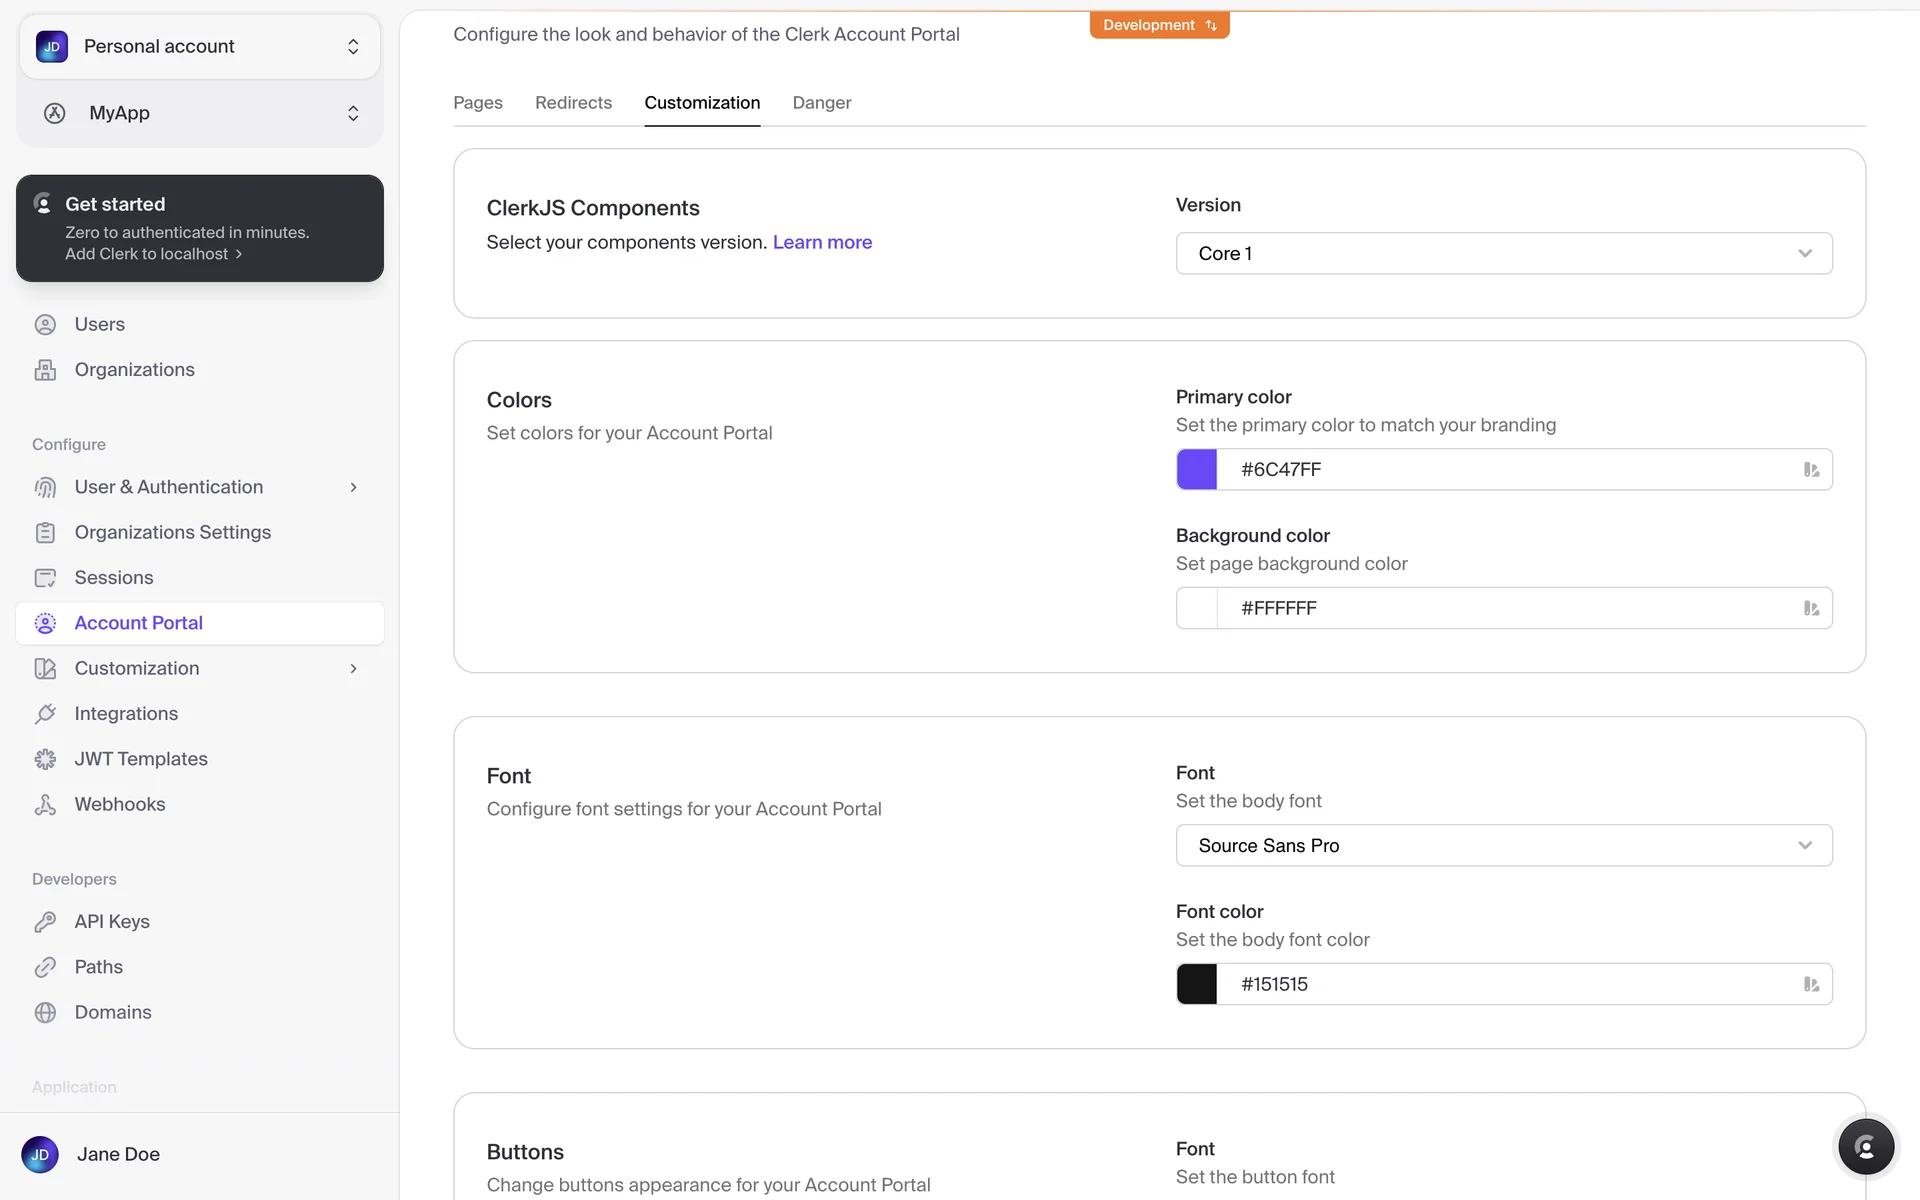
Task: Click the JWT Templates gear icon
Action: click(45, 759)
